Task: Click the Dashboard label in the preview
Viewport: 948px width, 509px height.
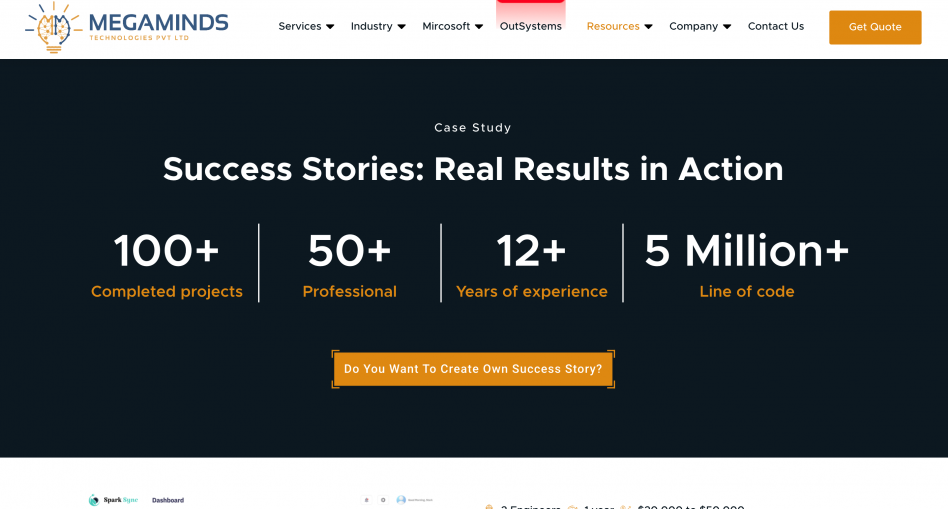Action: coord(168,501)
